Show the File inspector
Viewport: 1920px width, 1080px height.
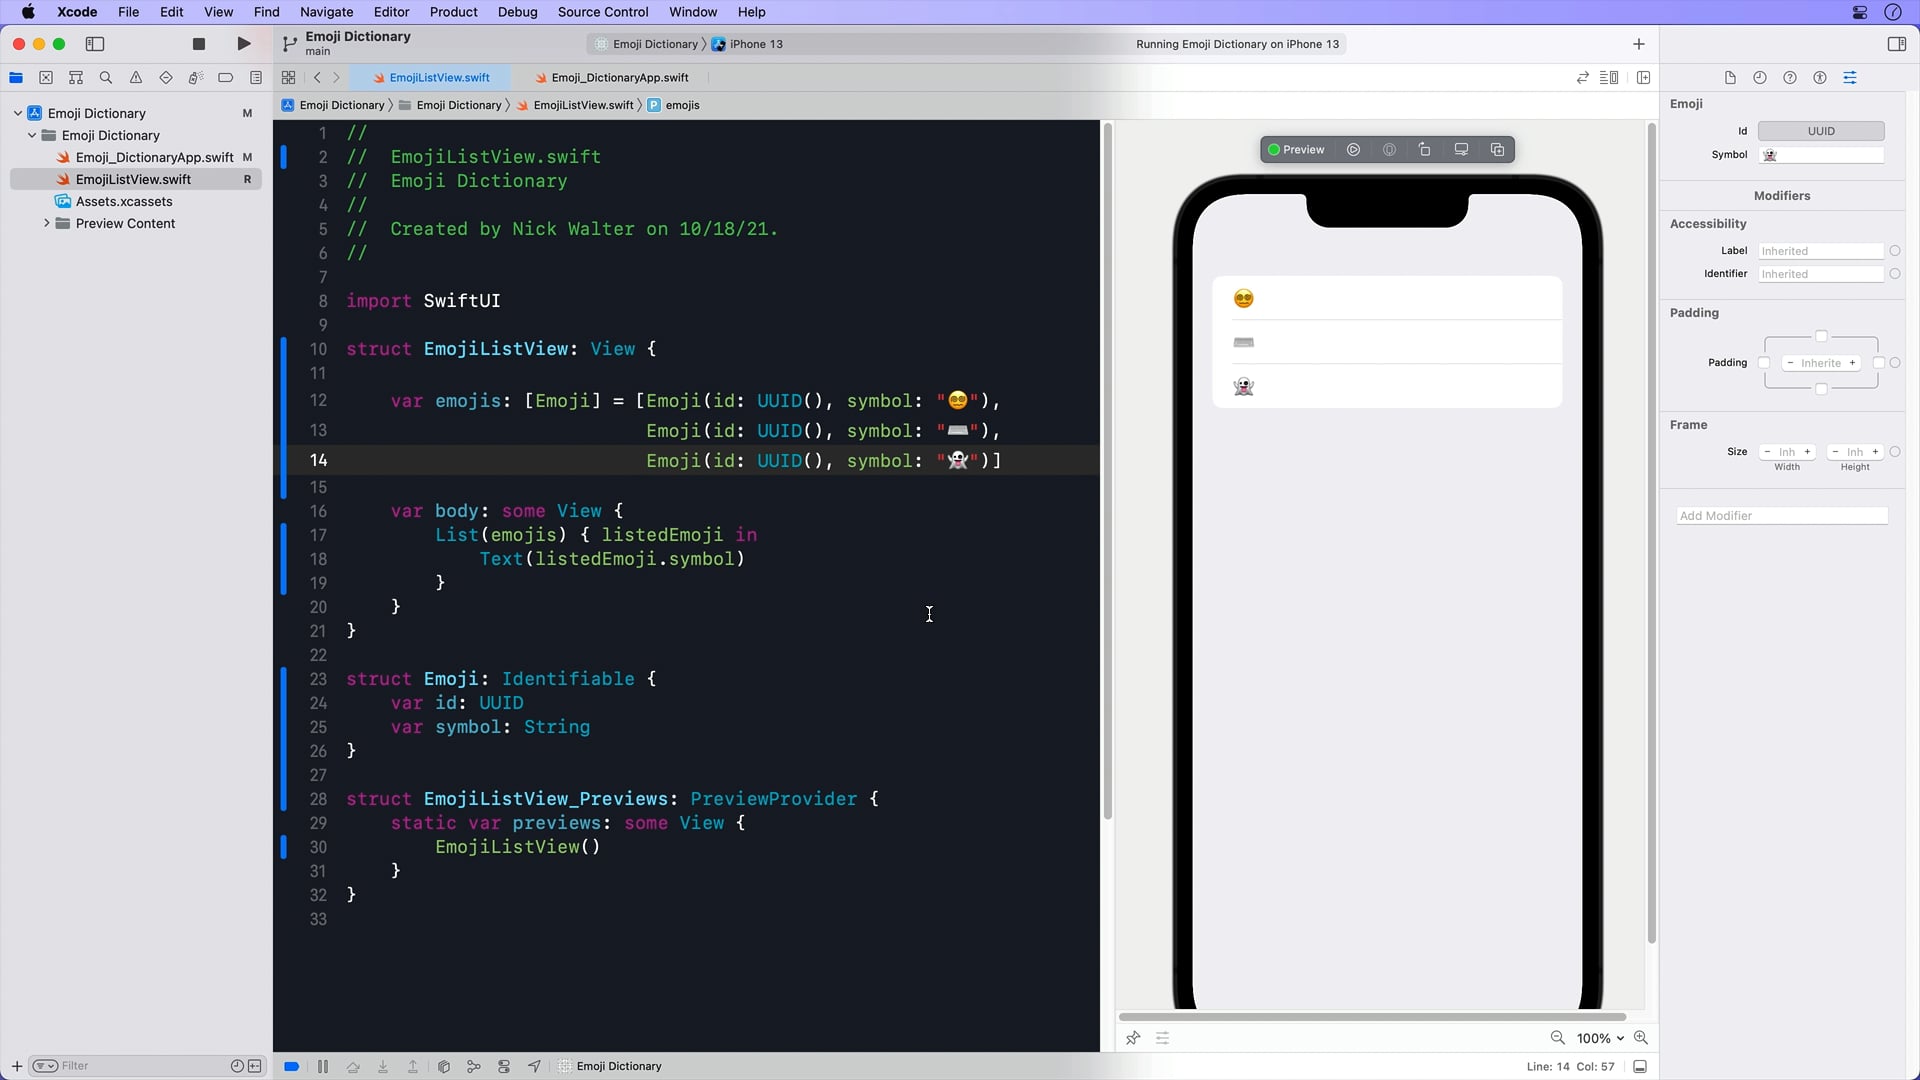click(x=1730, y=78)
